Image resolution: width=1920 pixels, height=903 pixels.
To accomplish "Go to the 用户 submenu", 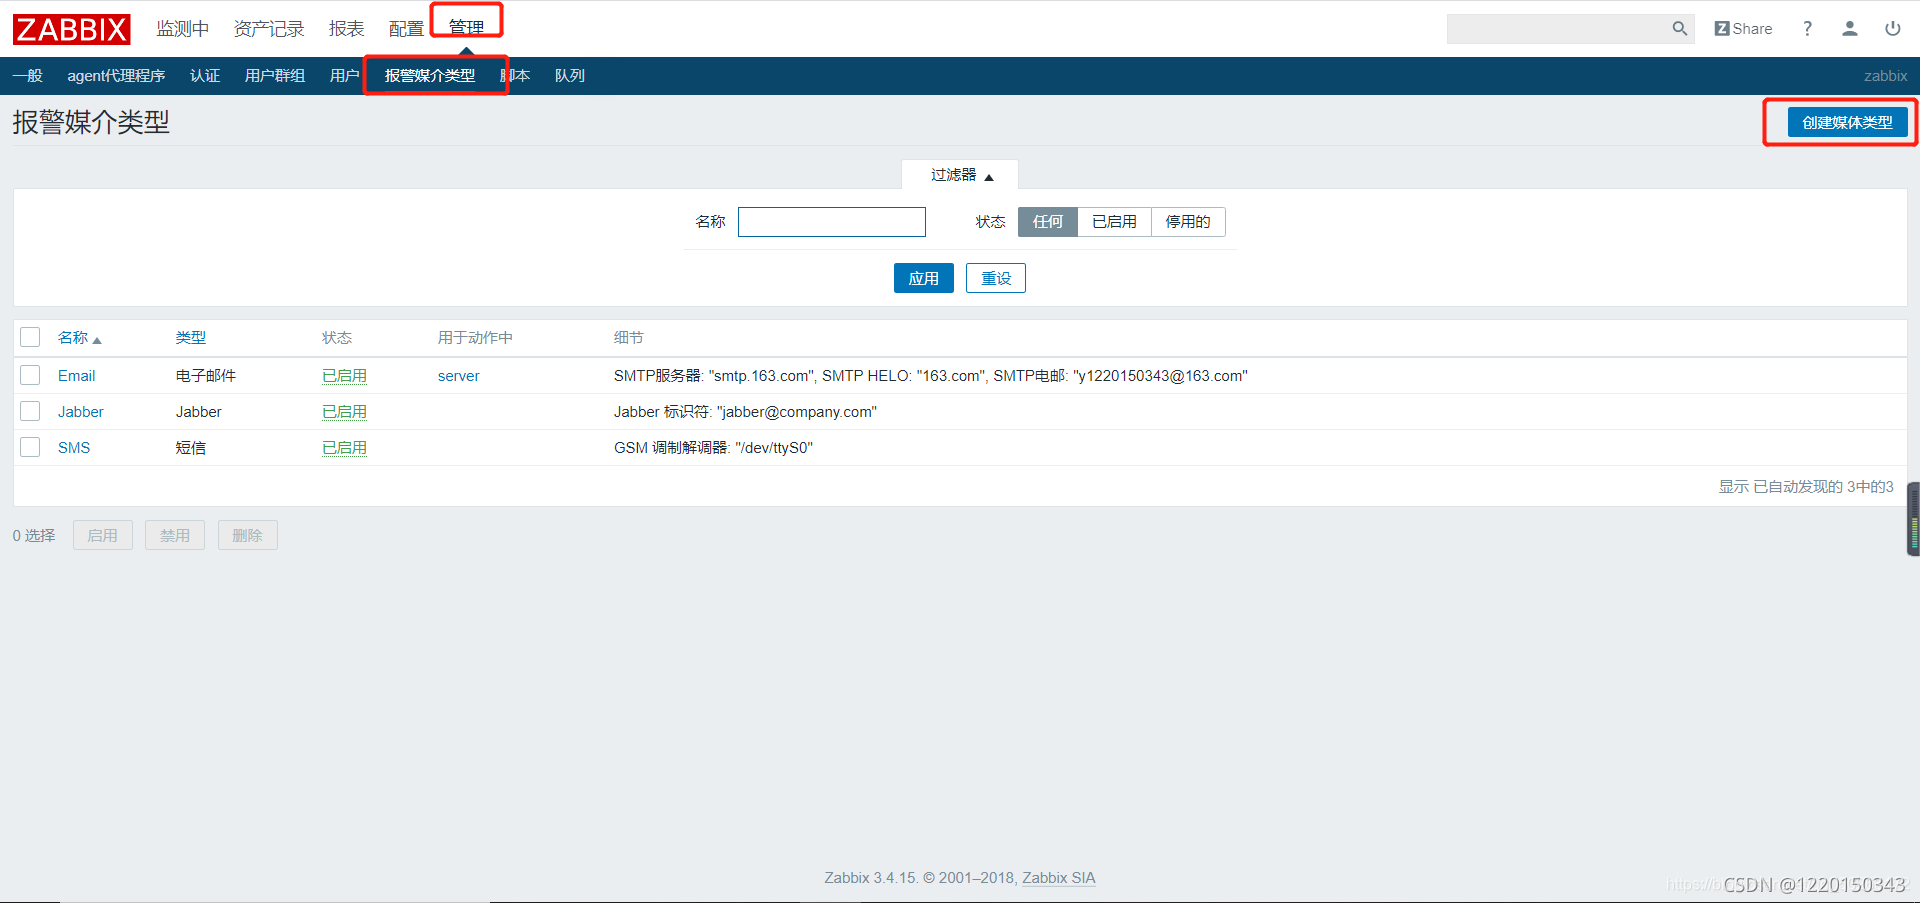I will click(x=345, y=76).
